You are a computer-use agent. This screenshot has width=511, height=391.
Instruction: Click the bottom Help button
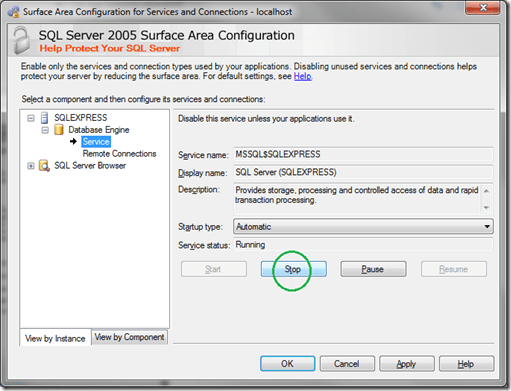[x=466, y=363]
